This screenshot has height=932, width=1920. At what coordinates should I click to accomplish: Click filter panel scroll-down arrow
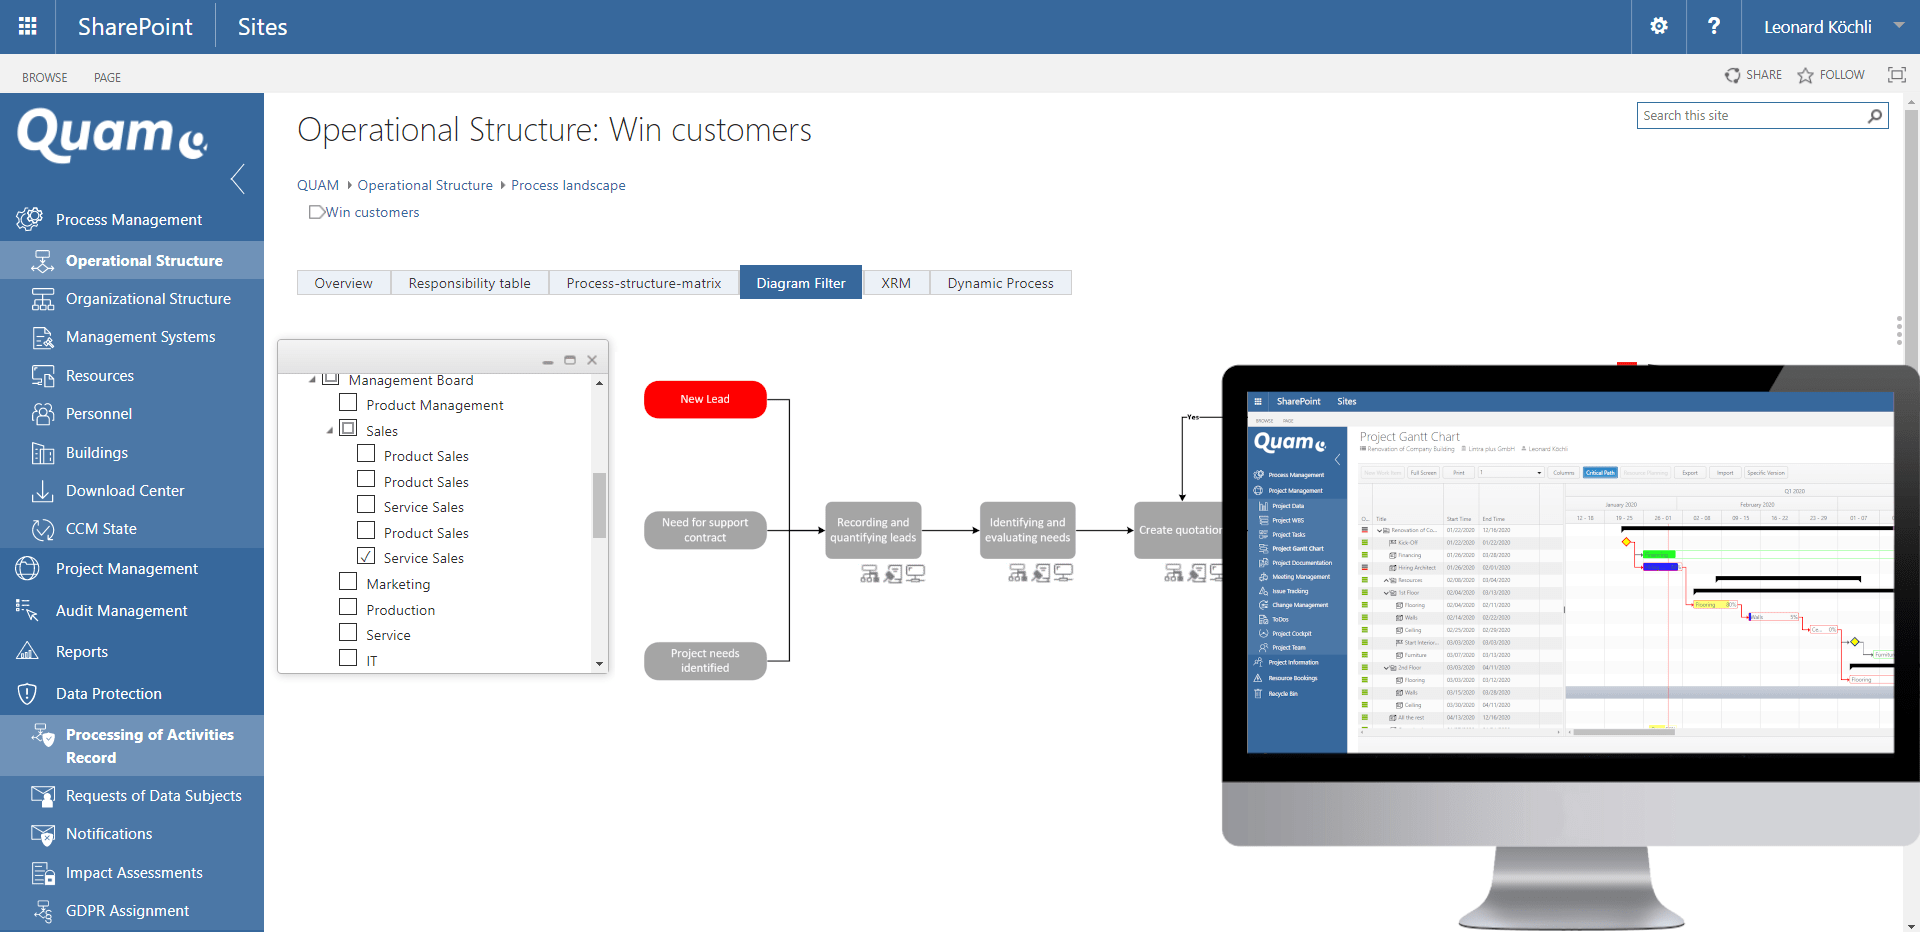pos(599,664)
